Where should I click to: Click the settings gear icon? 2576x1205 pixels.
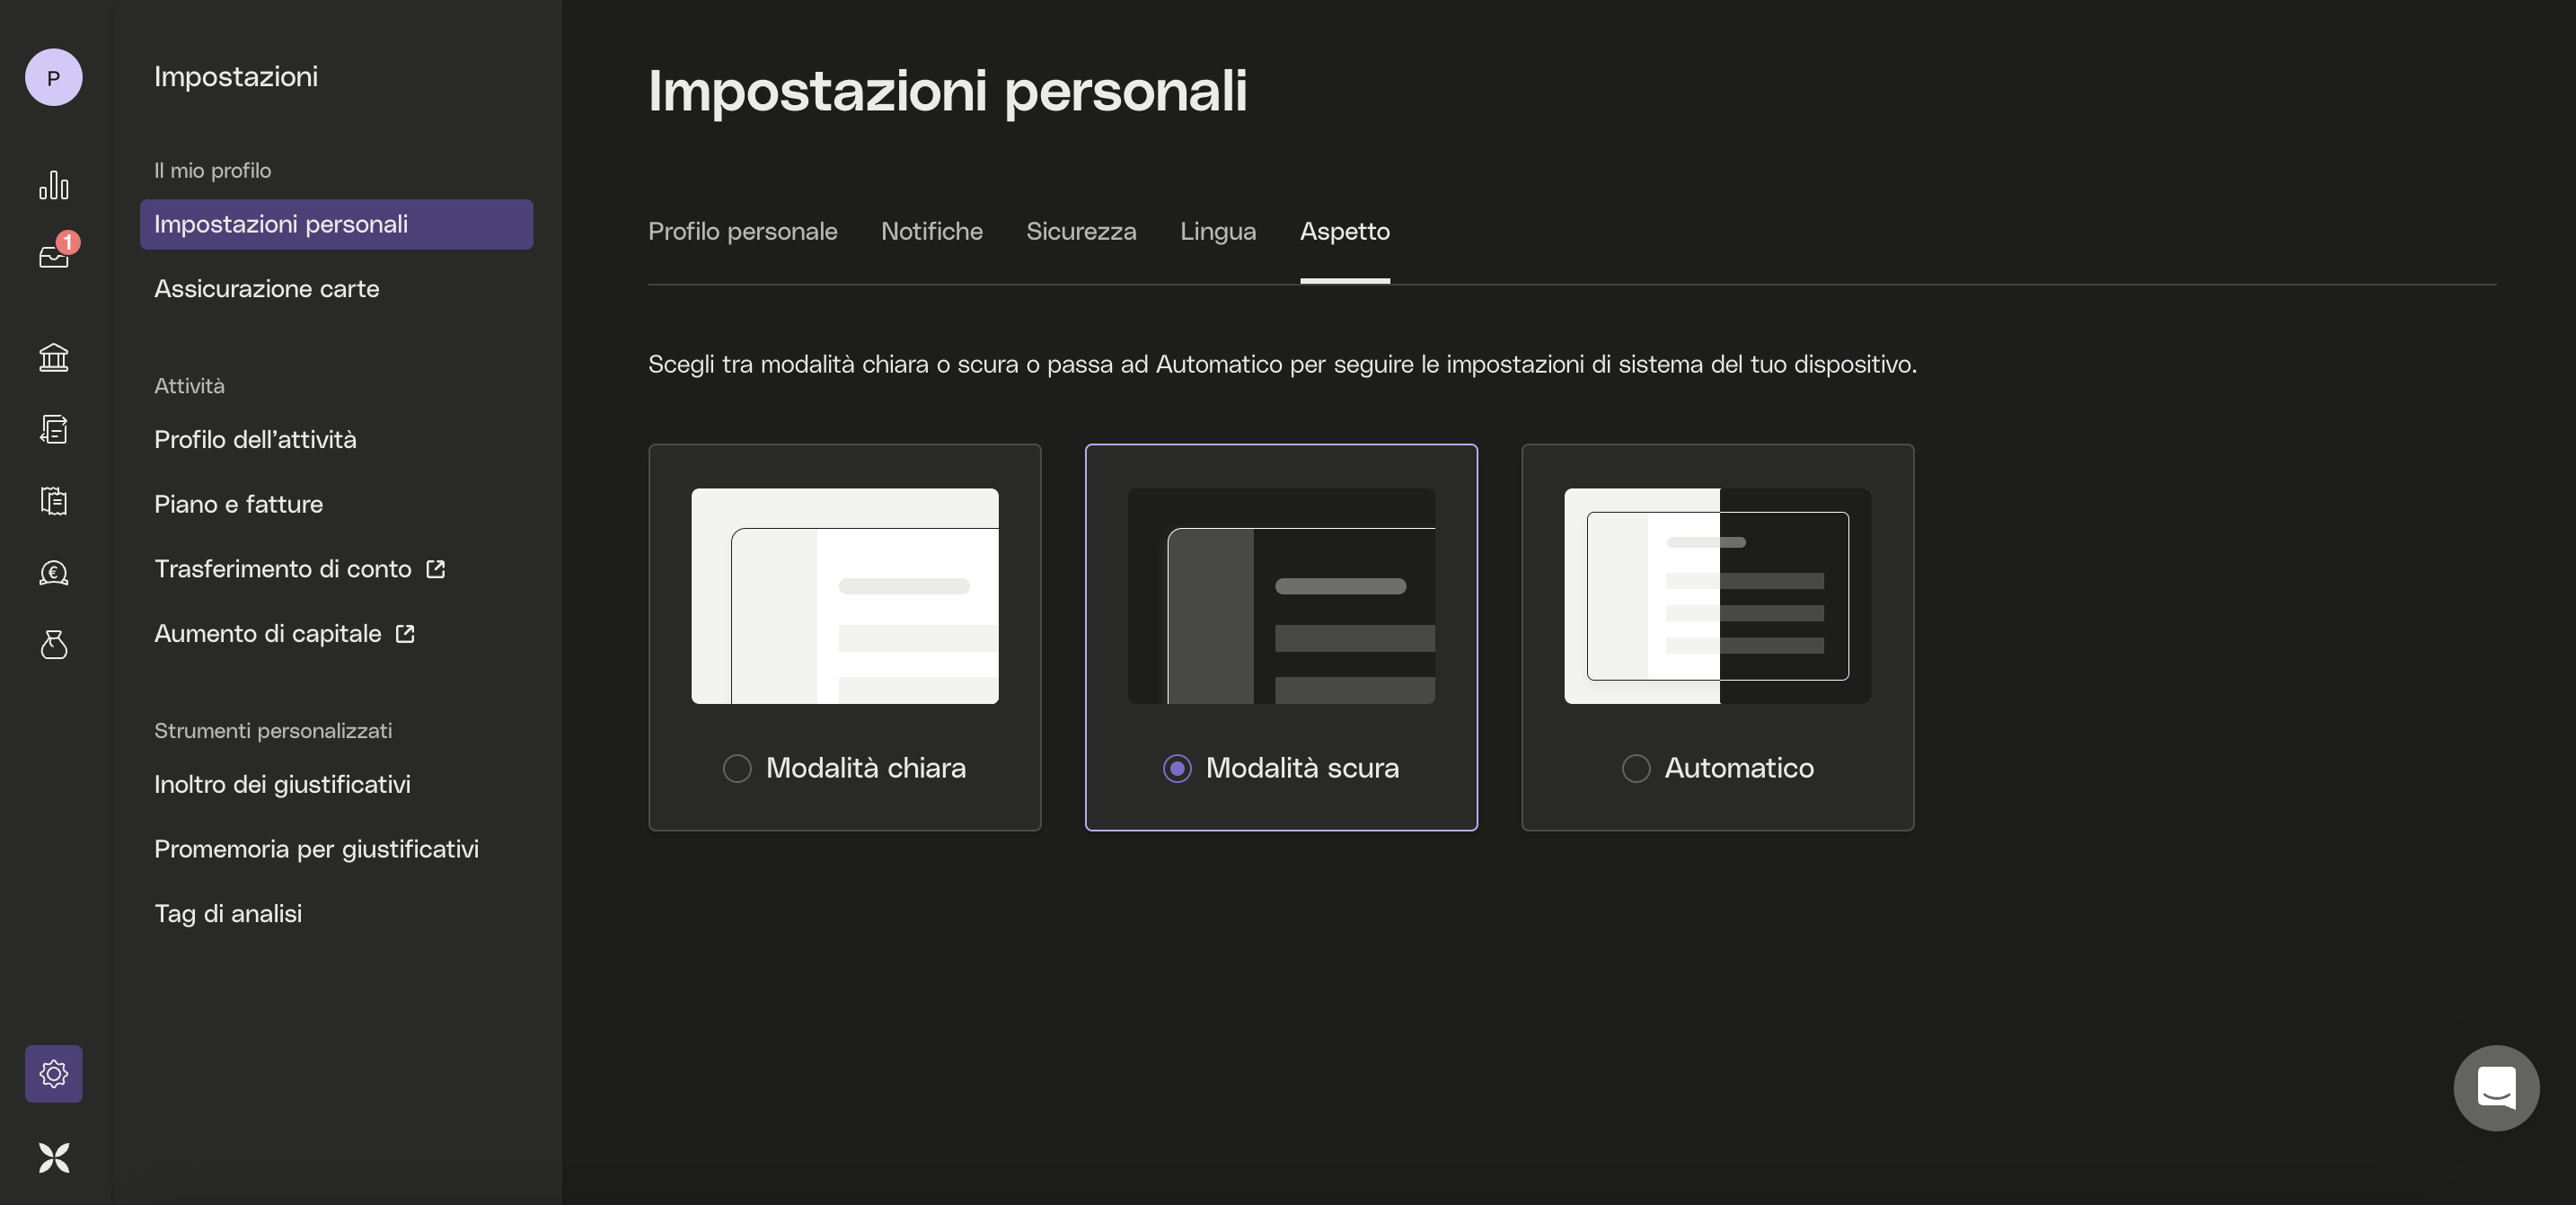(x=54, y=1074)
